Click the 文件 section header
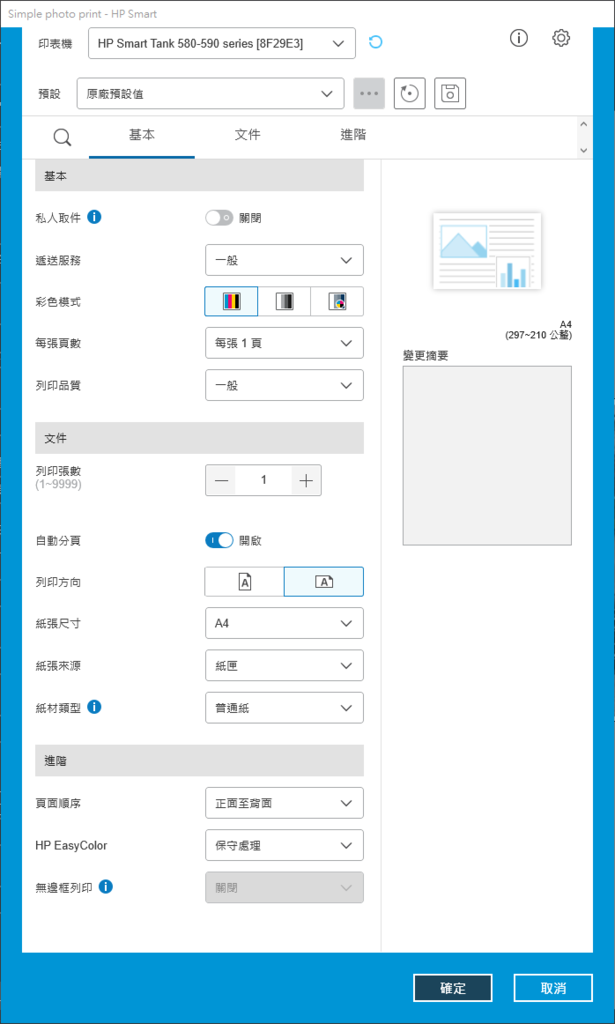 199,438
